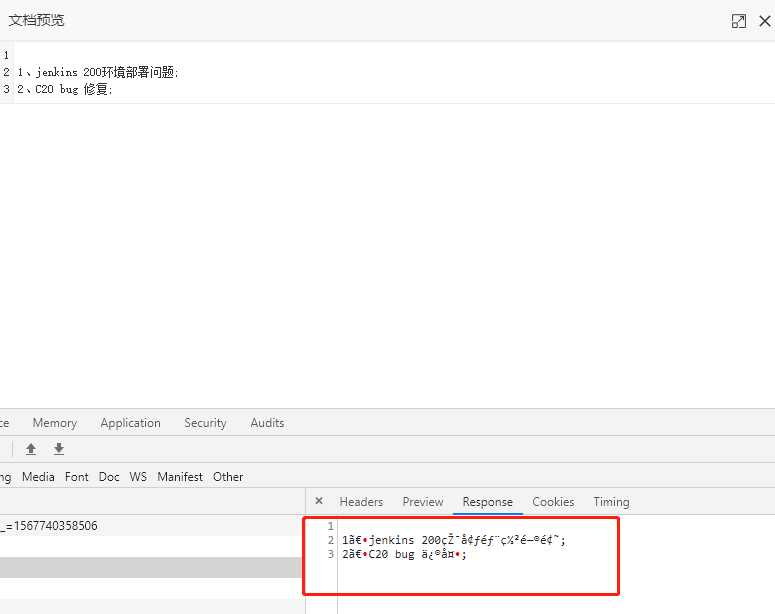Filter requests by Font type
The height and width of the screenshot is (614, 775).
pyautogui.click(x=77, y=477)
